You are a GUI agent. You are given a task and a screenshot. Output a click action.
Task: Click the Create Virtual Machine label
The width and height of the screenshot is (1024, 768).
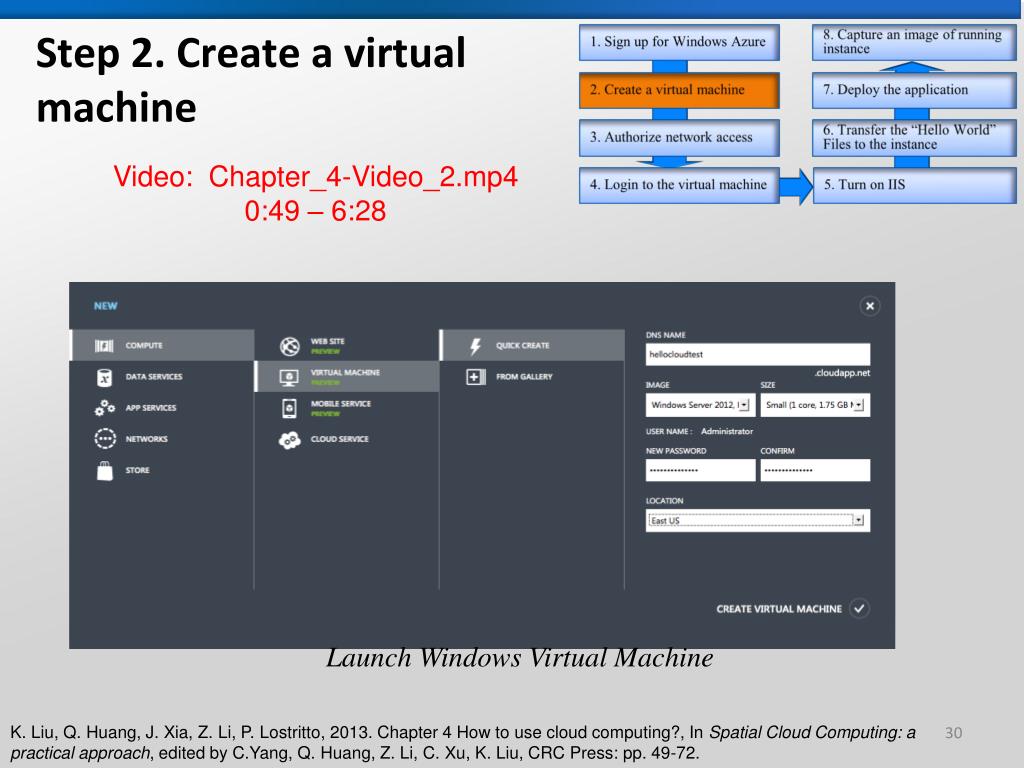tap(778, 609)
